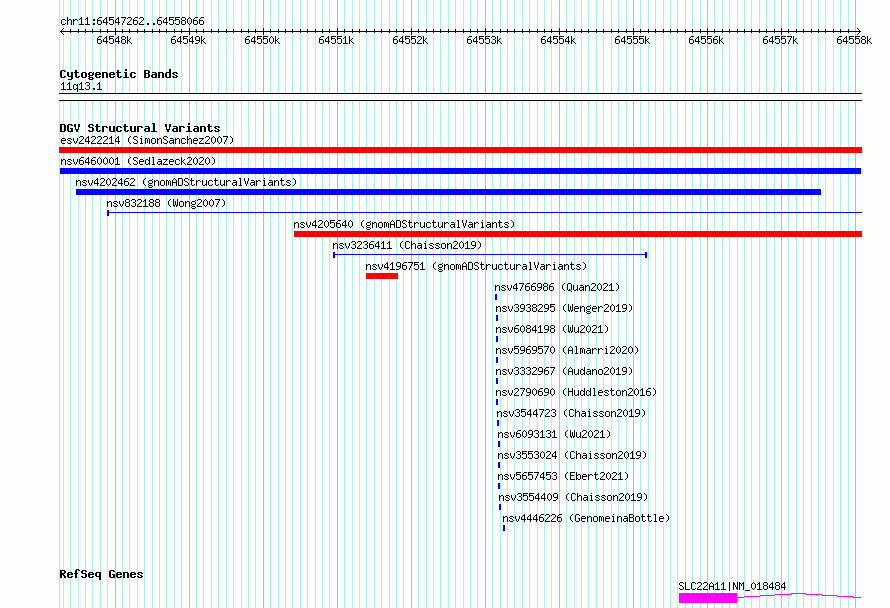Viewport: 890px width, 608px height.
Task: Click the 64556k ruler position
Action: click(706, 40)
